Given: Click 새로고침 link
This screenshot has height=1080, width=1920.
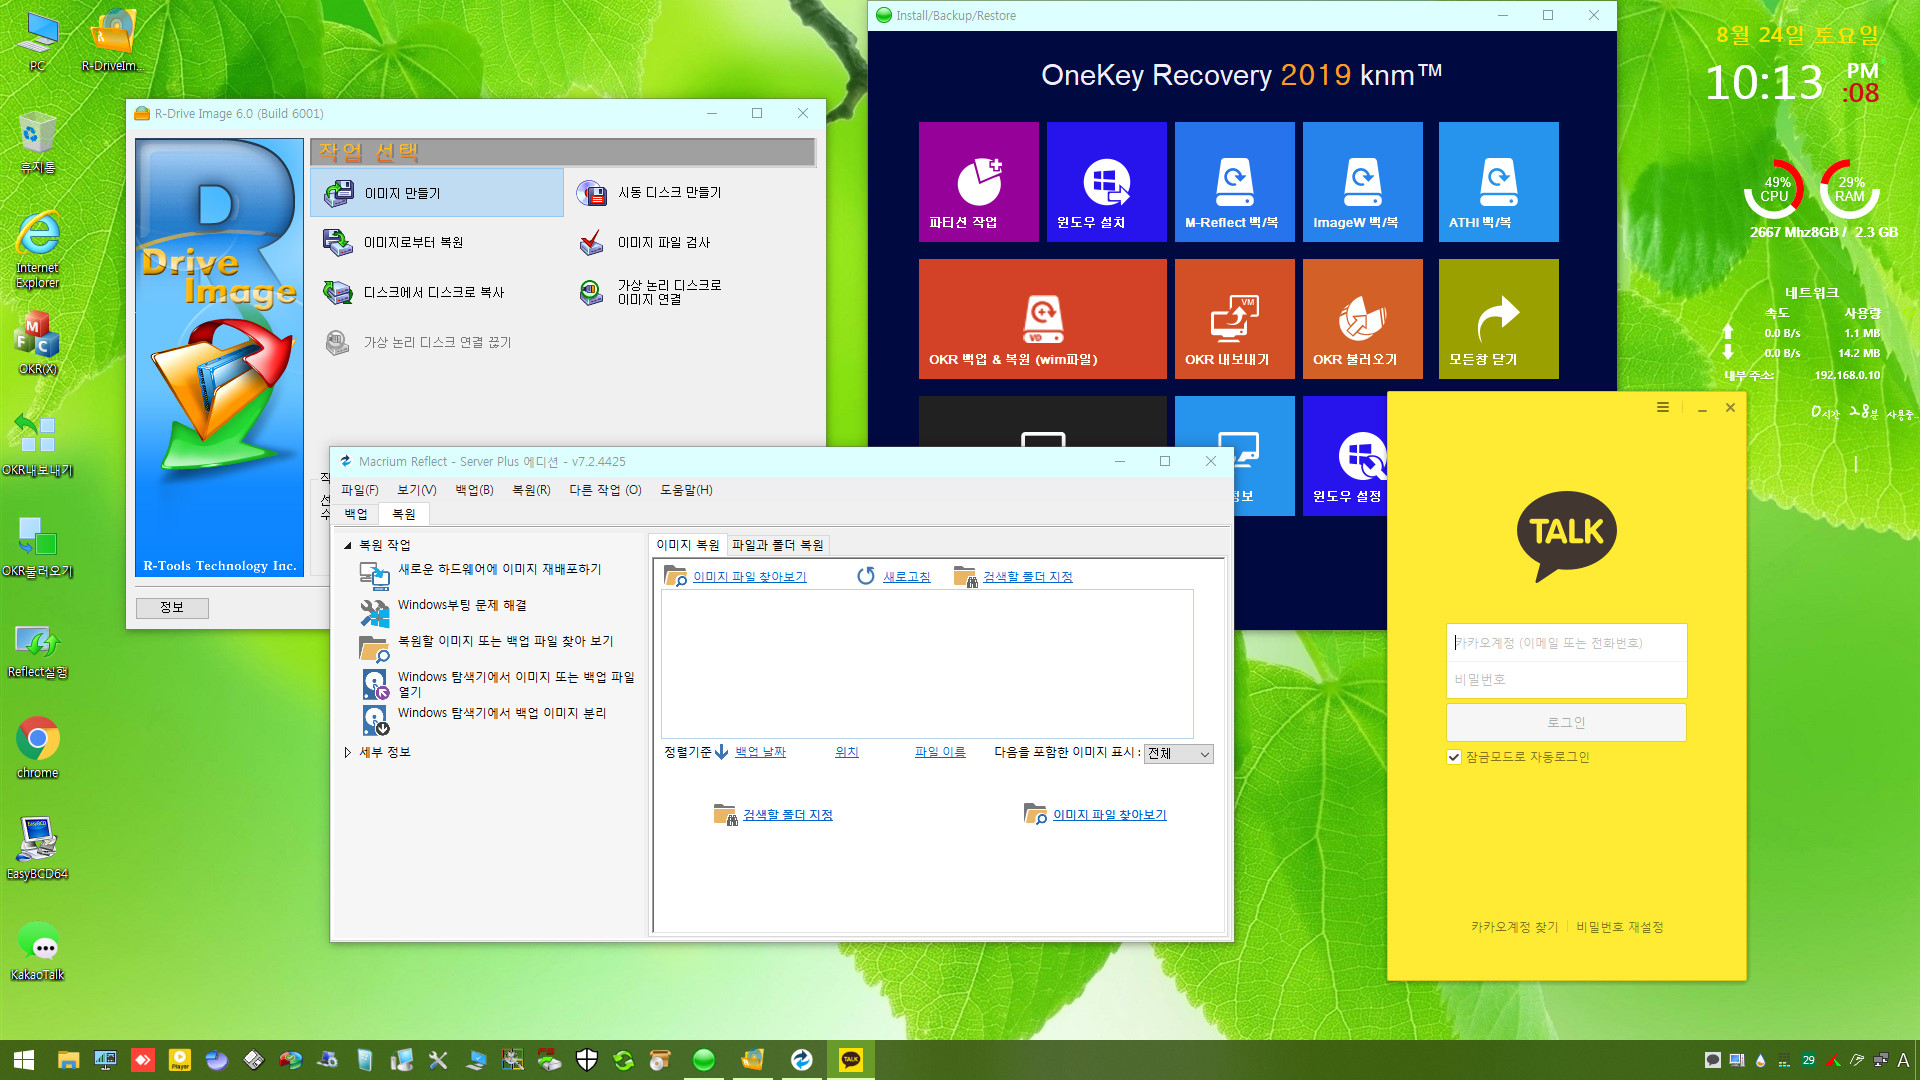Looking at the screenshot, I should pyautogui.click(x=907, y=577).
